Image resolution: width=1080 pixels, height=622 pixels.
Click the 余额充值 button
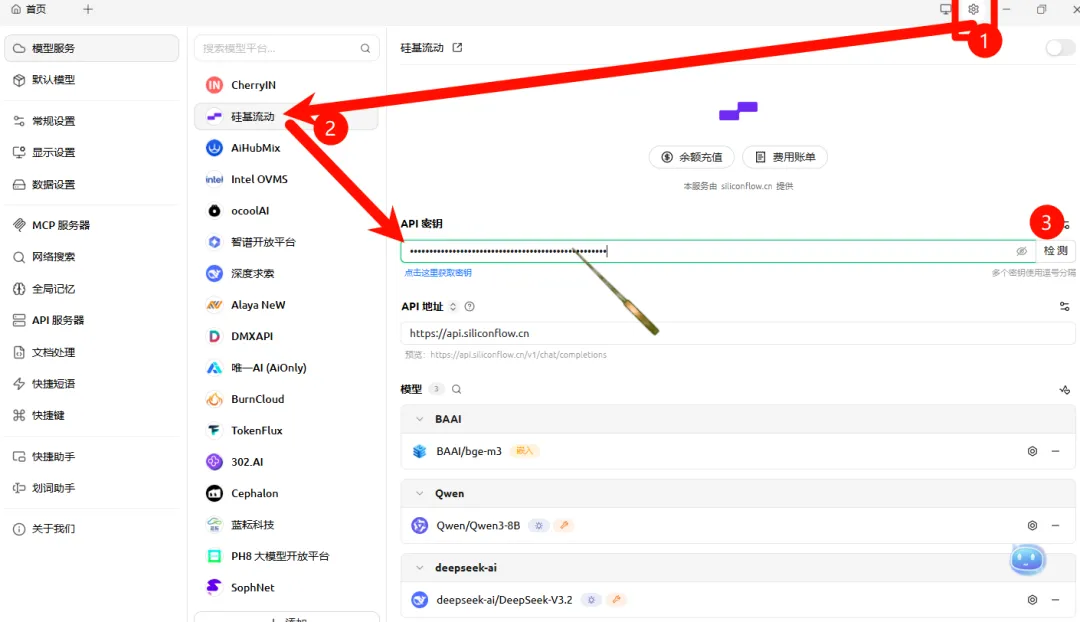(x=692, y=157)
